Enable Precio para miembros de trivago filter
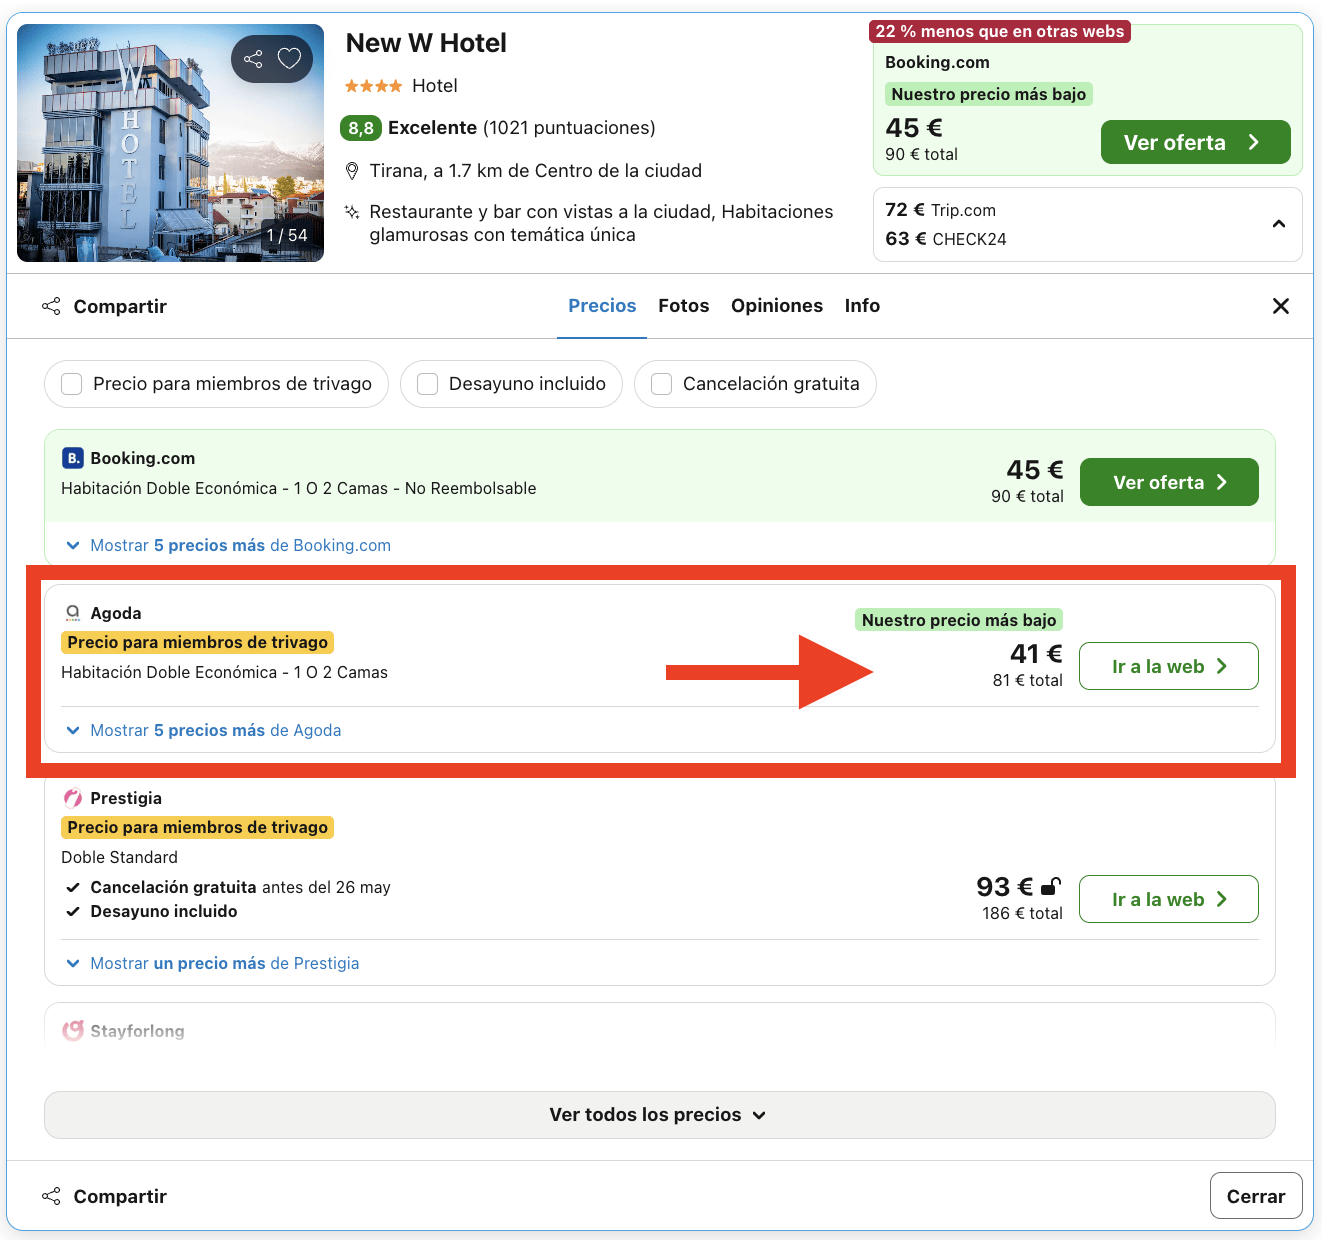The width and height of the screenshot is (1322, 1240). pos(71,383)
